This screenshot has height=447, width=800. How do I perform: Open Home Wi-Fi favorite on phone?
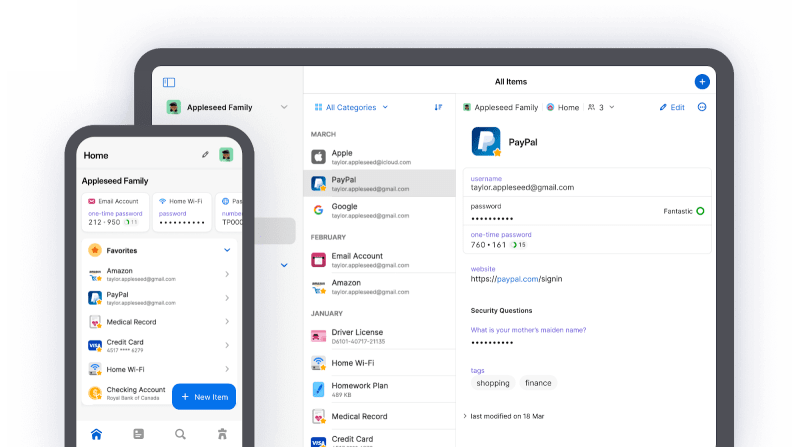tap(159, 369)
